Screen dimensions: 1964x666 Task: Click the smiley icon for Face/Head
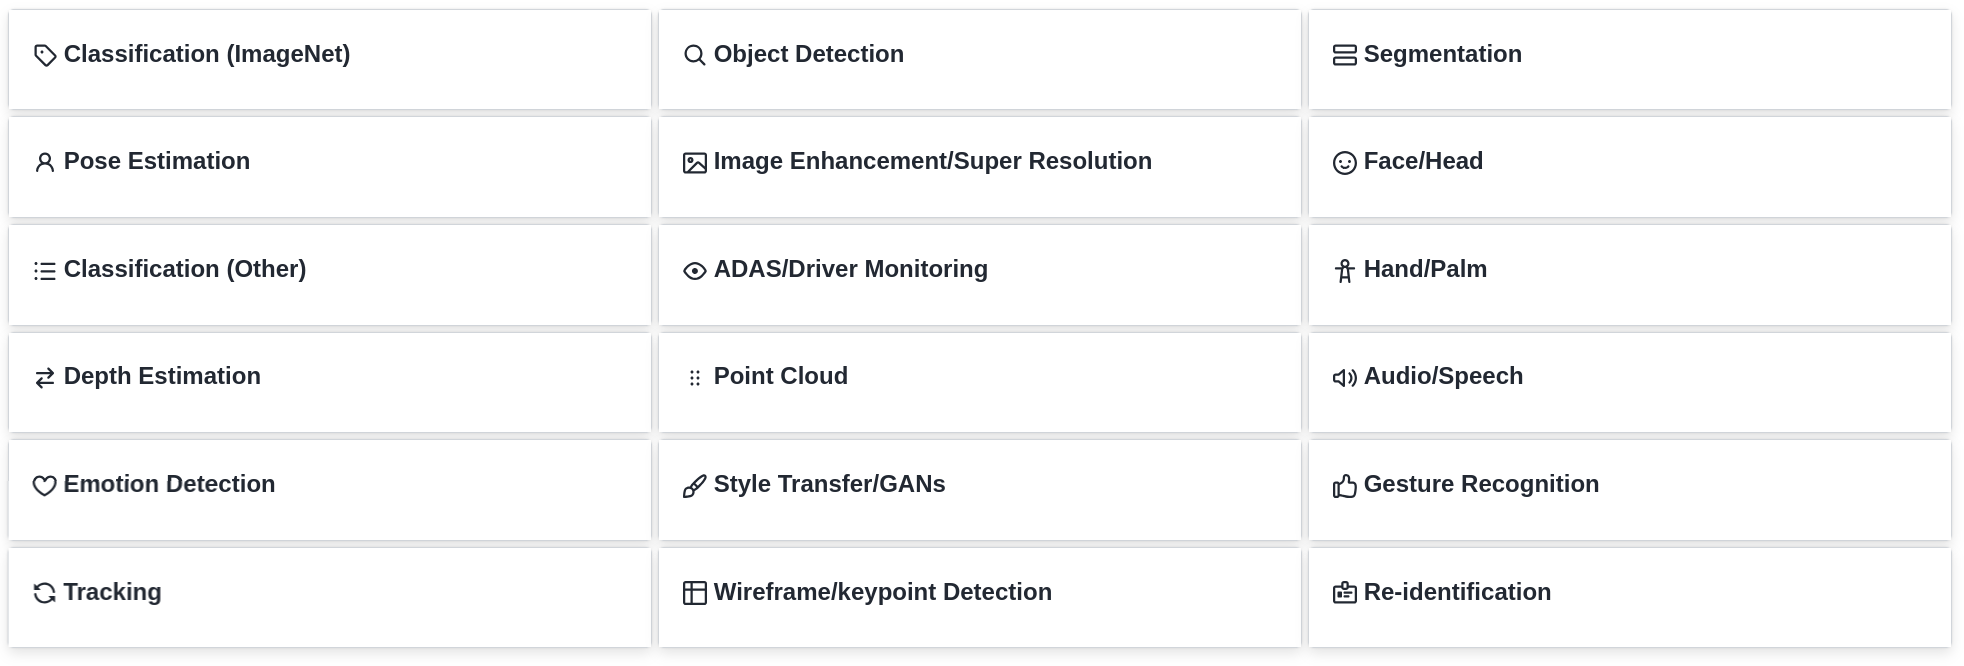(1344, 163)
